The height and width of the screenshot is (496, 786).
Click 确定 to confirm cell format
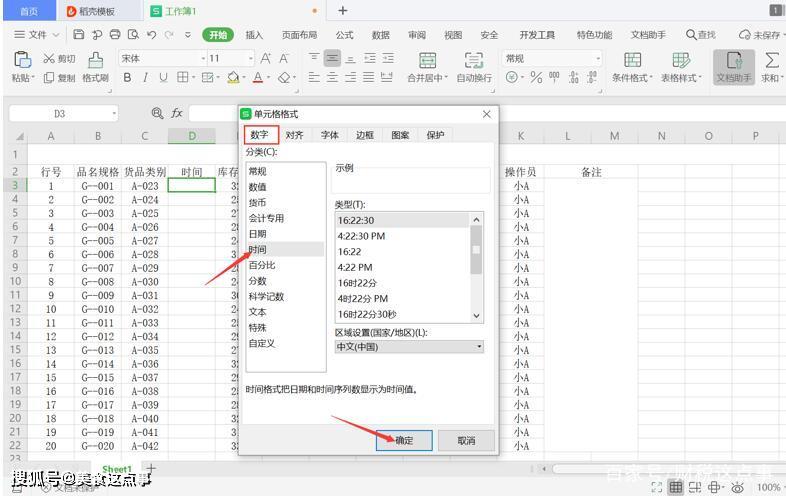[404, 440]
